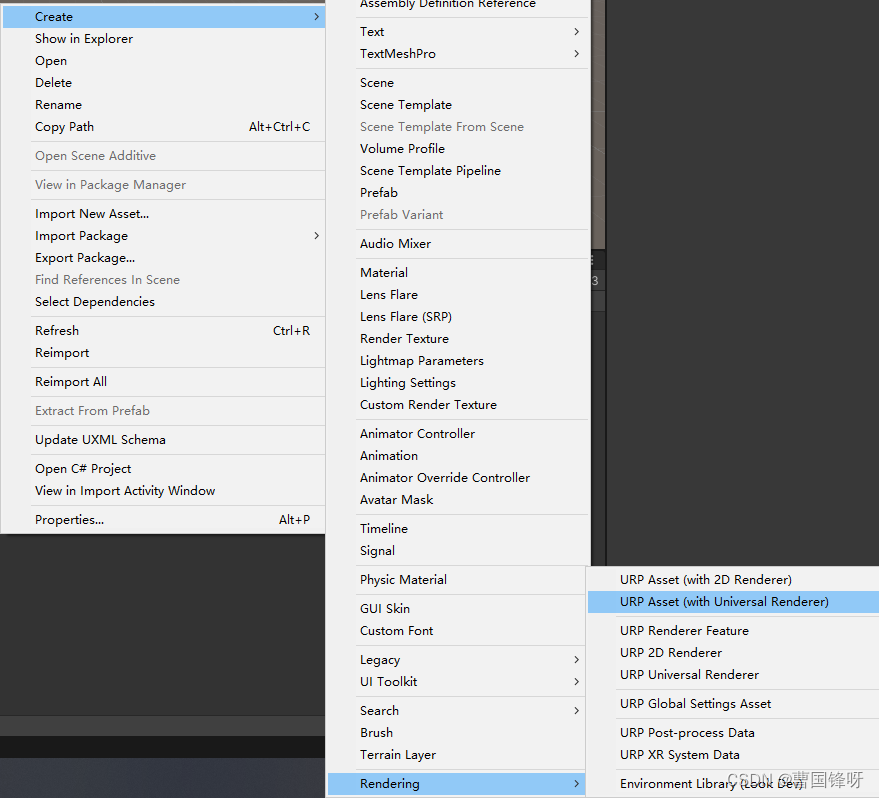Select the plain Lens Flare entry
The height and width of the screenshot is (798, 879).
tap(458, 295)
